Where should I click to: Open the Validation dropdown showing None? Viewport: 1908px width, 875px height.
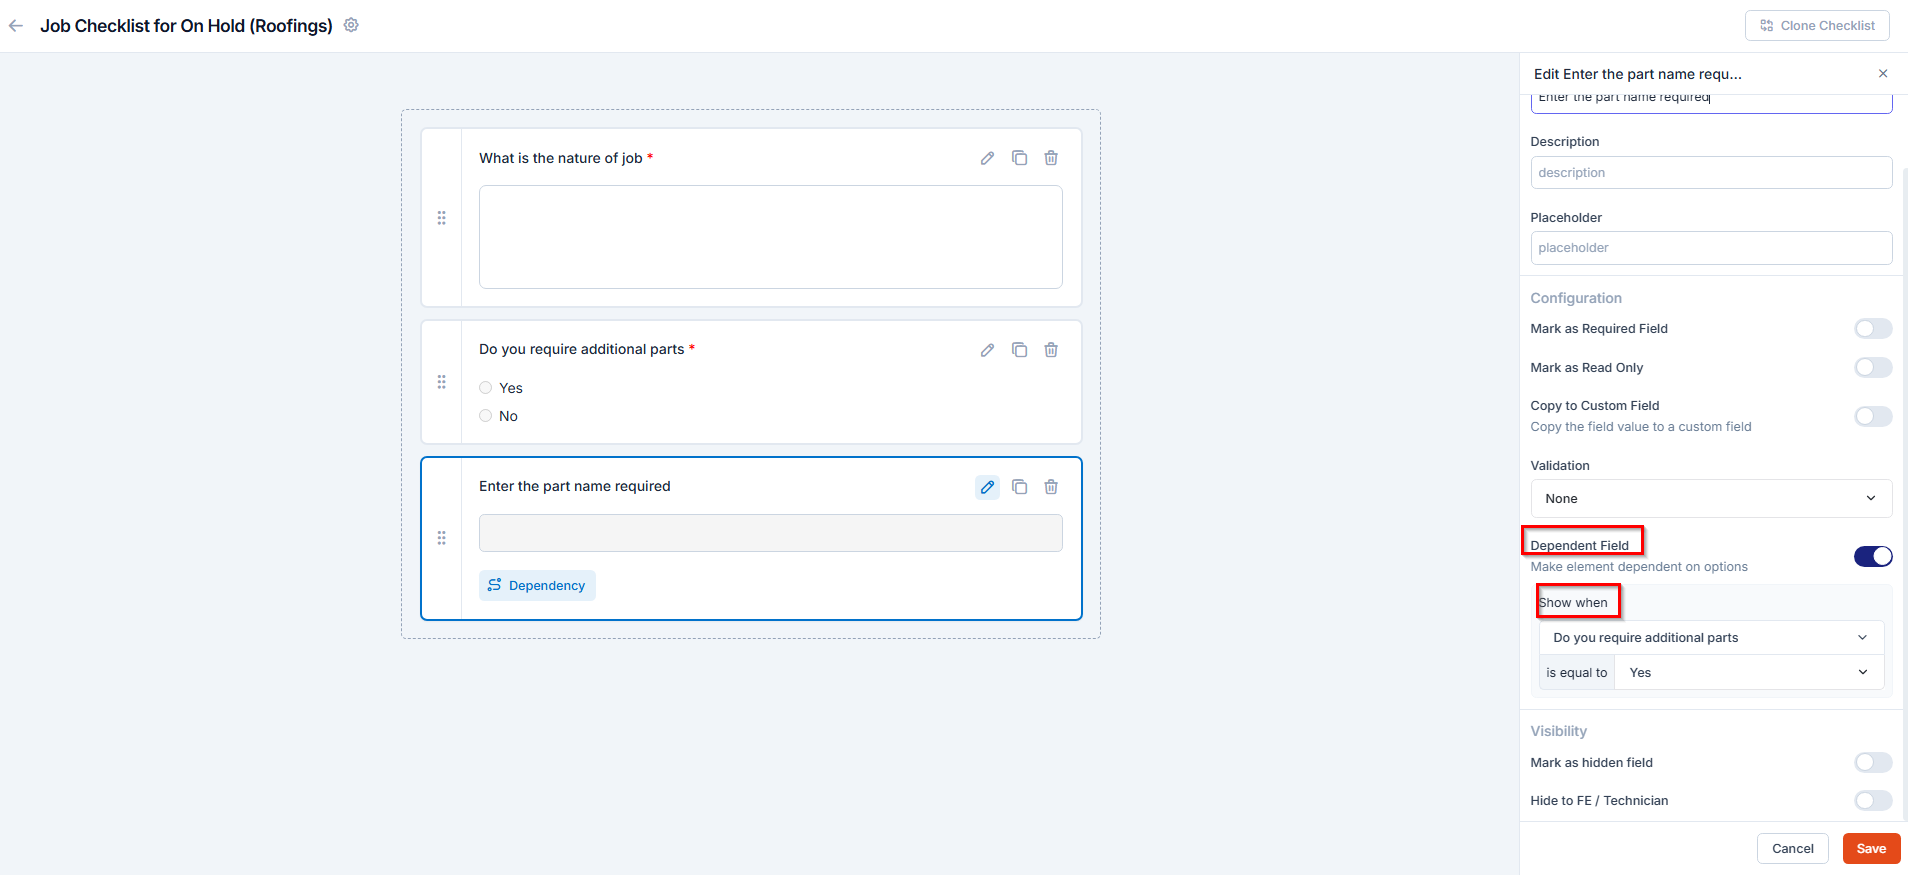pos(1711,499)
